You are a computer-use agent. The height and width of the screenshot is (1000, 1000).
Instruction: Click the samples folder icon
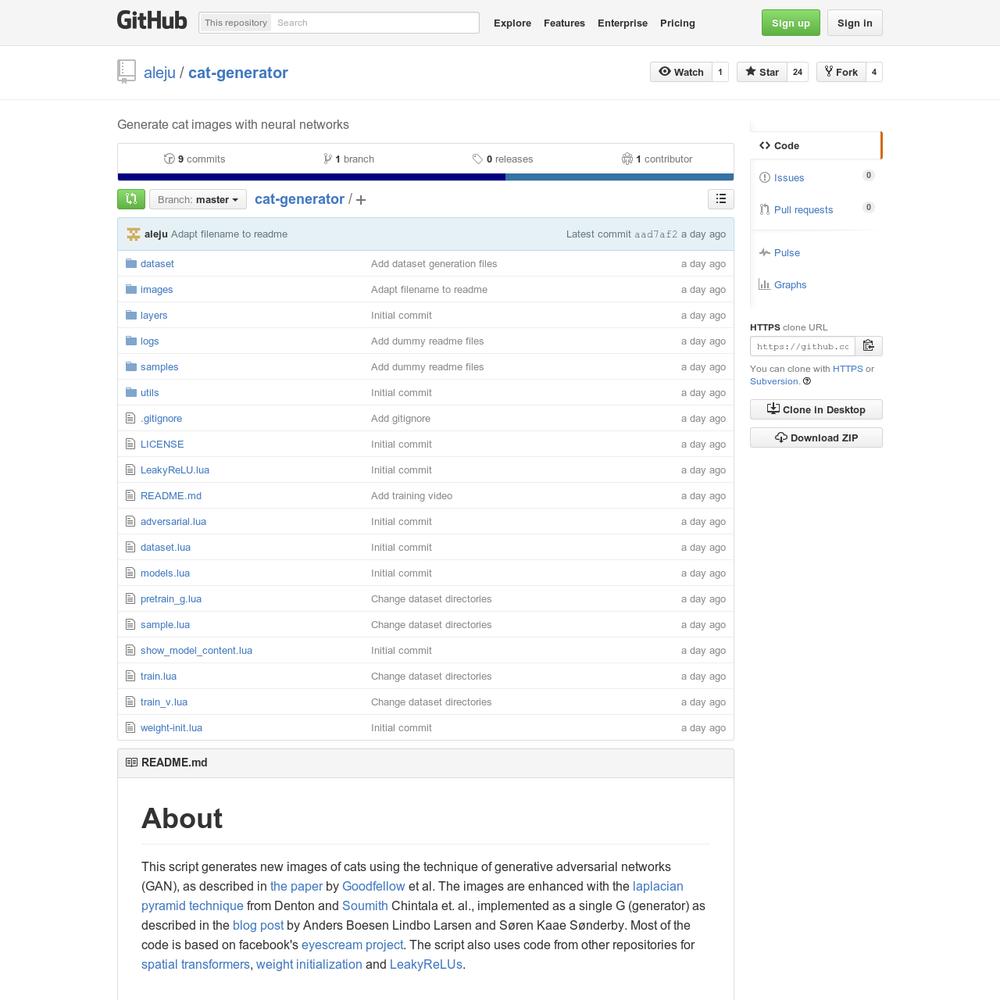pyautogui.click(x=131, y=366)
